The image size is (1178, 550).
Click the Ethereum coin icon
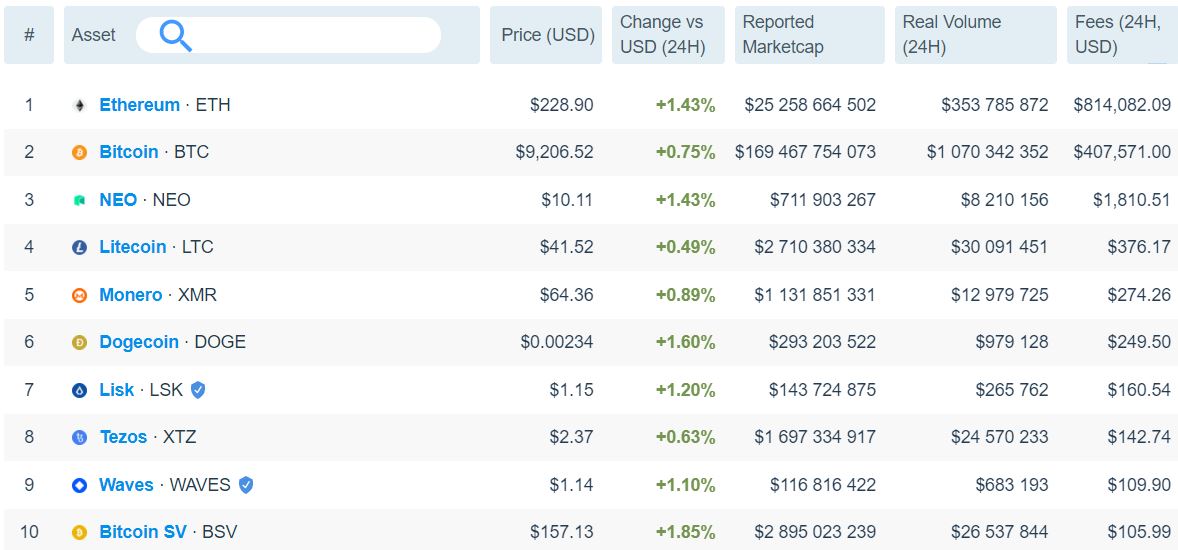click(x=80, y=105)
